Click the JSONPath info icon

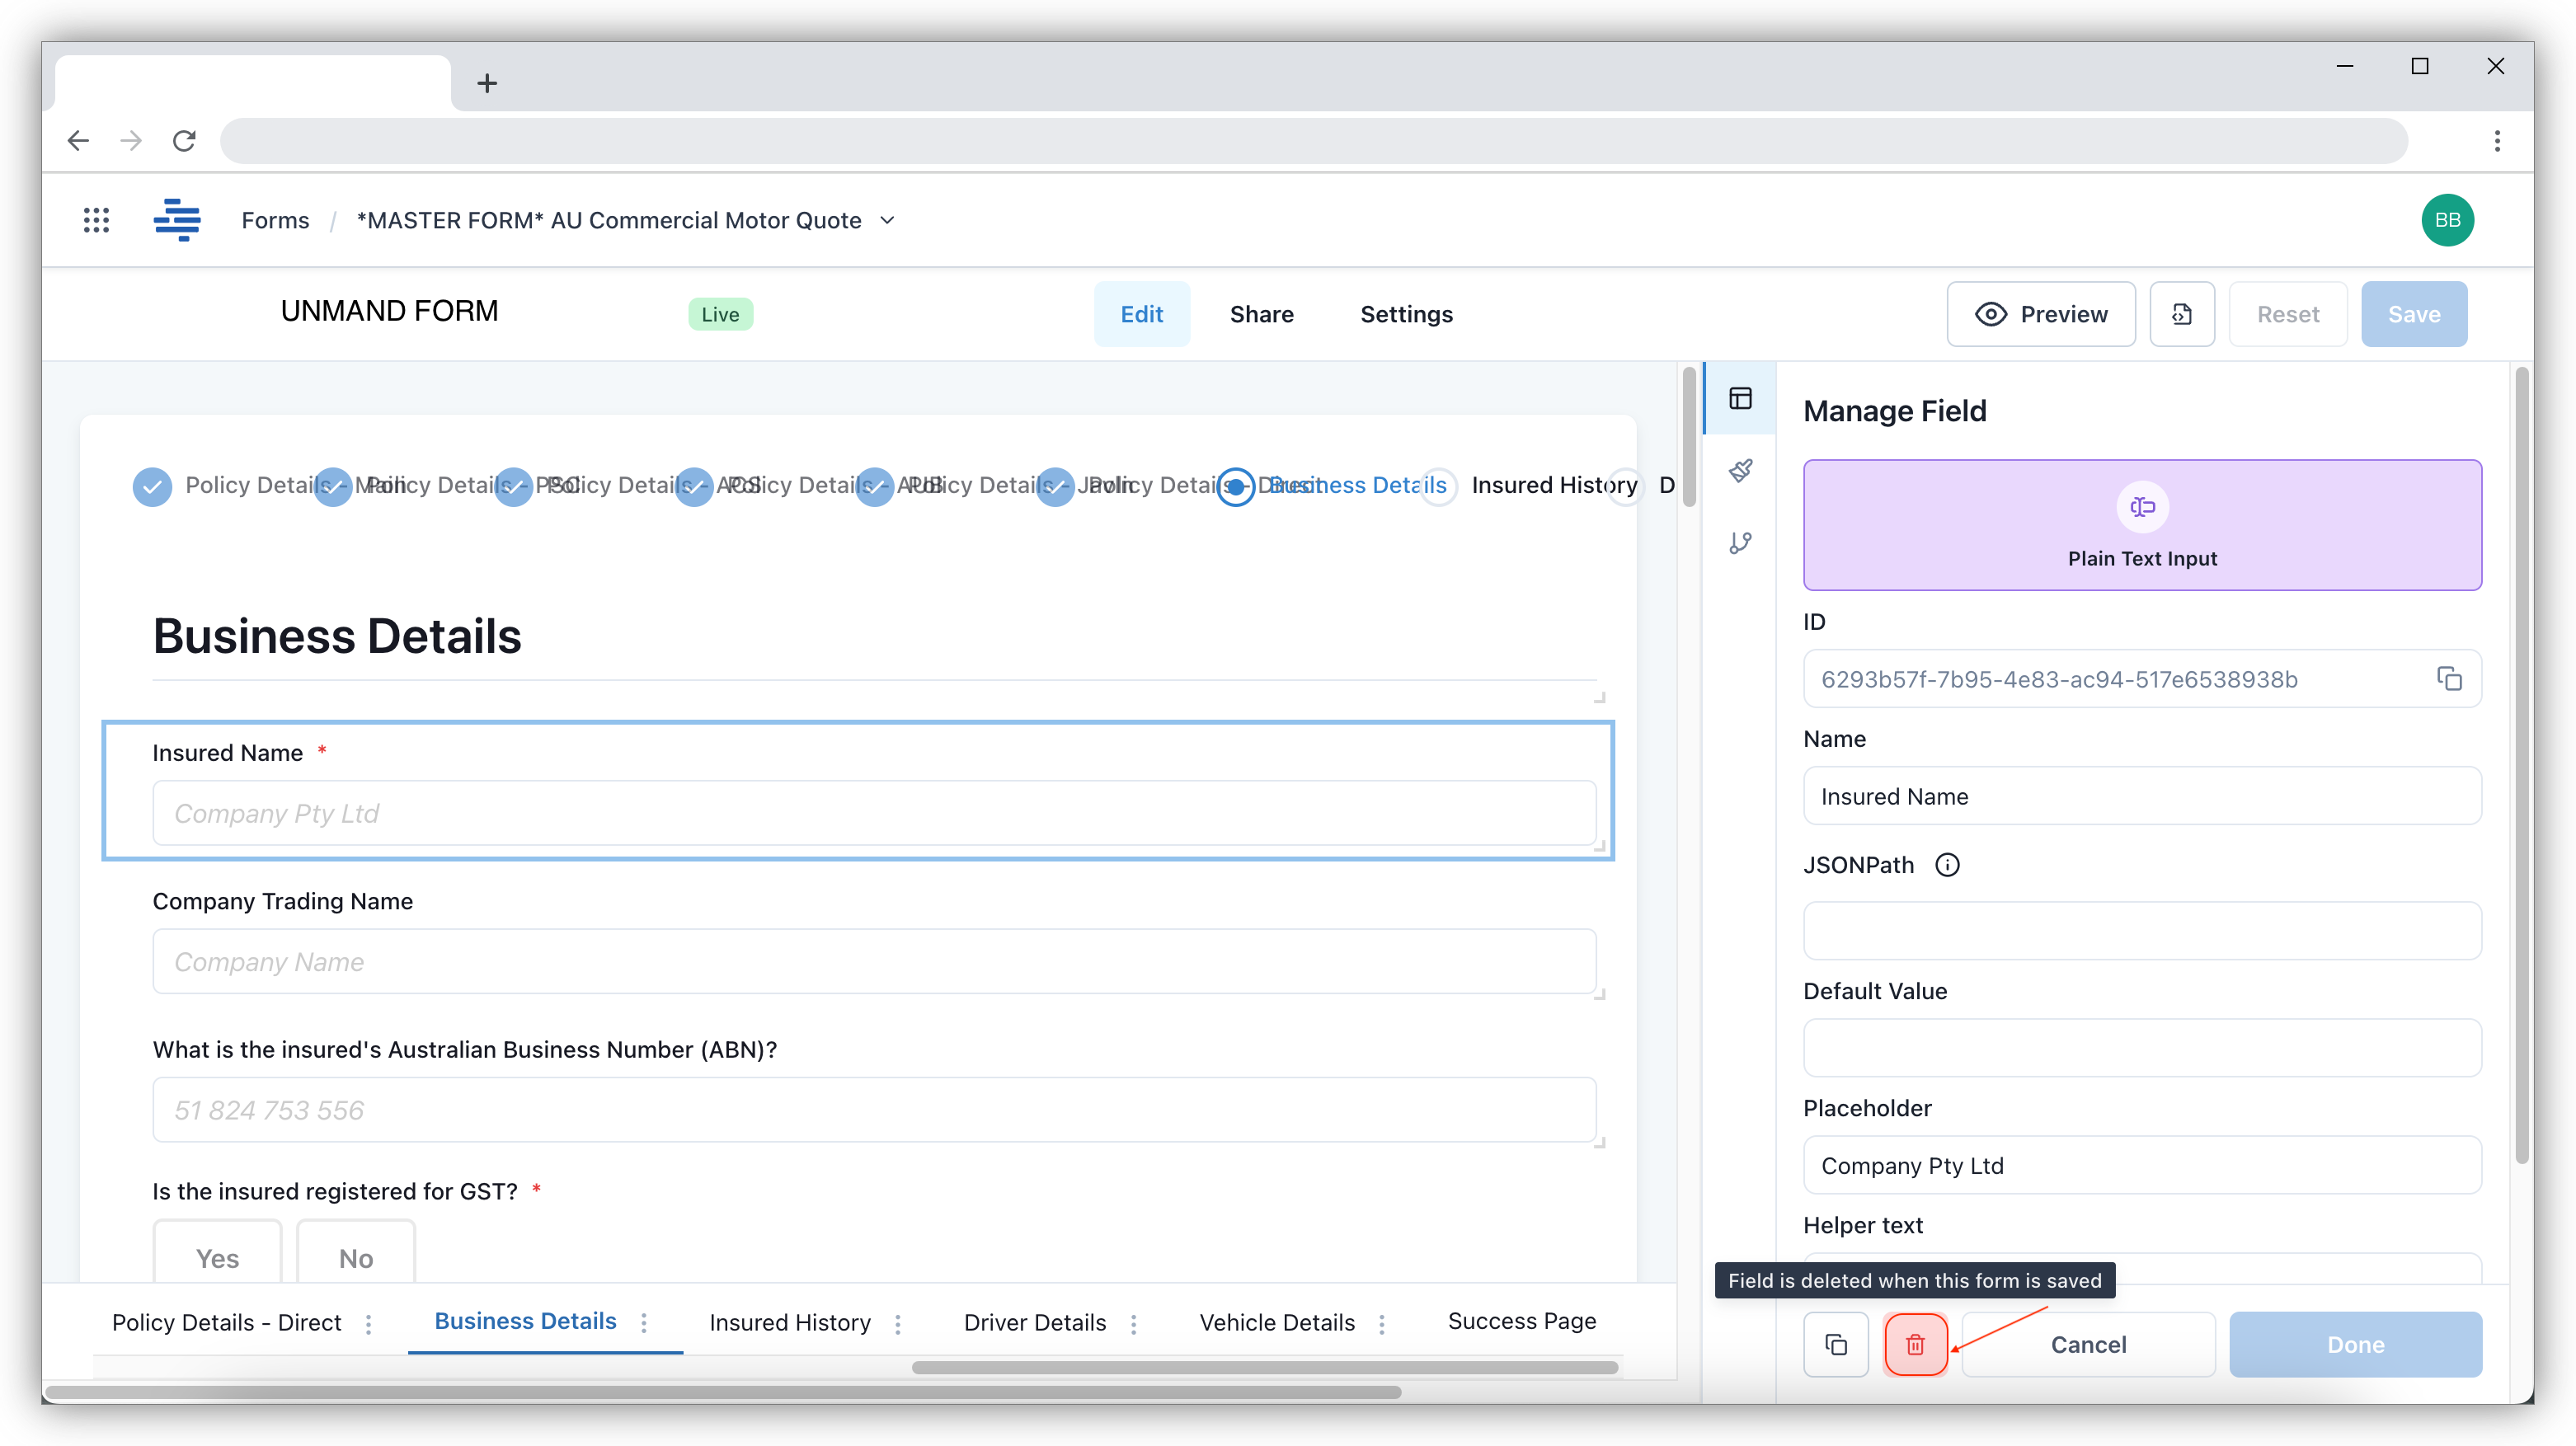(x=1947, y=865)
